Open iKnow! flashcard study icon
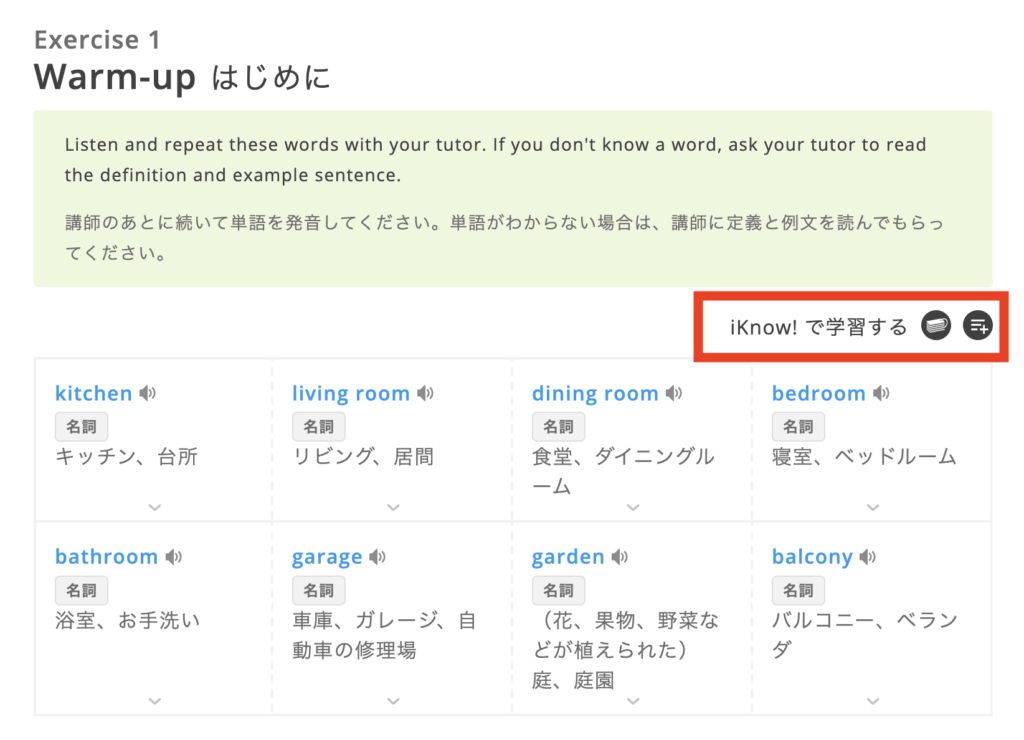 (936, 326)
